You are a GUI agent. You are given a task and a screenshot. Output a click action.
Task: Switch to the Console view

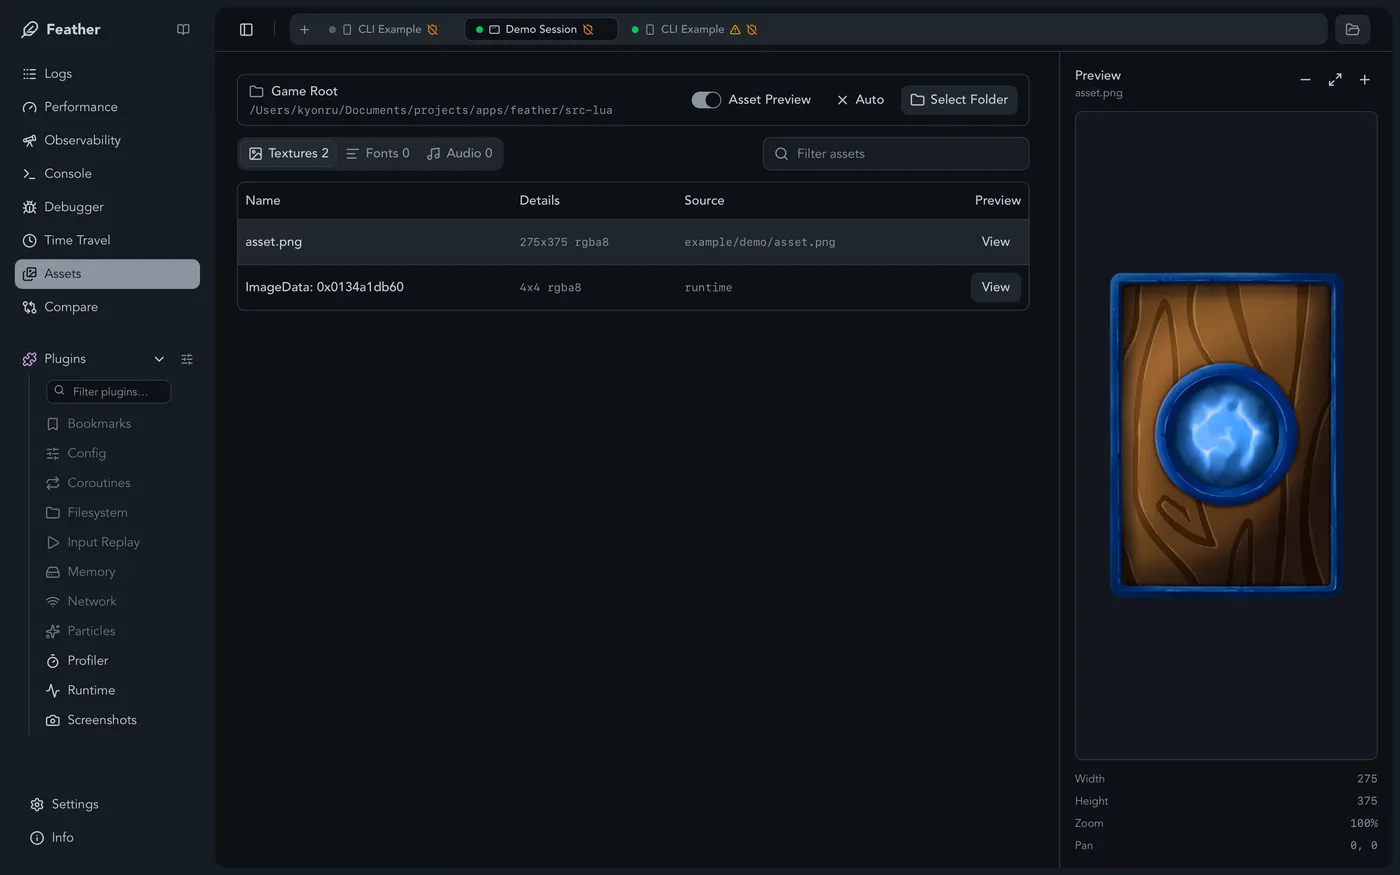tap(107, 174)
